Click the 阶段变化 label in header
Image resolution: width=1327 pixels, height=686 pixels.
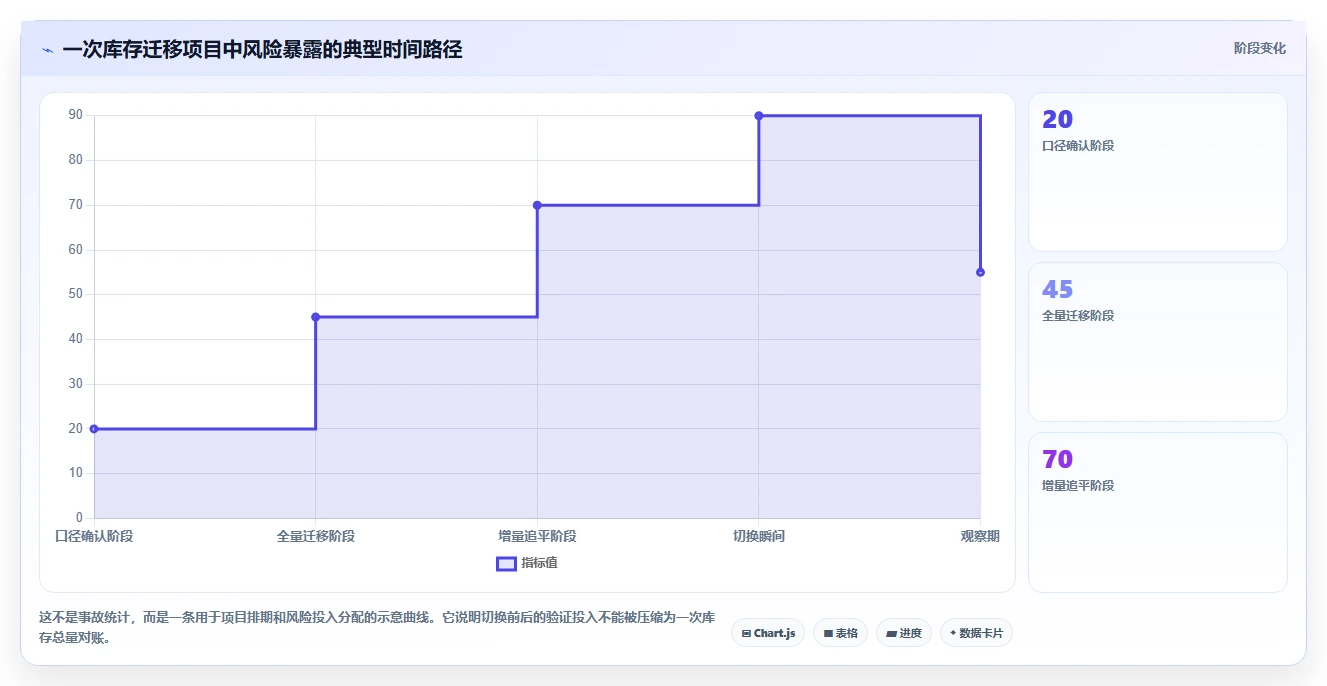pos(1259,48)
